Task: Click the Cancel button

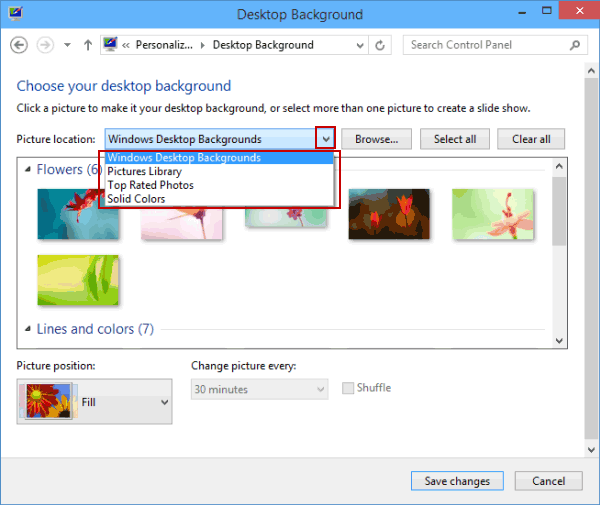Action: [x=548, y=481]
